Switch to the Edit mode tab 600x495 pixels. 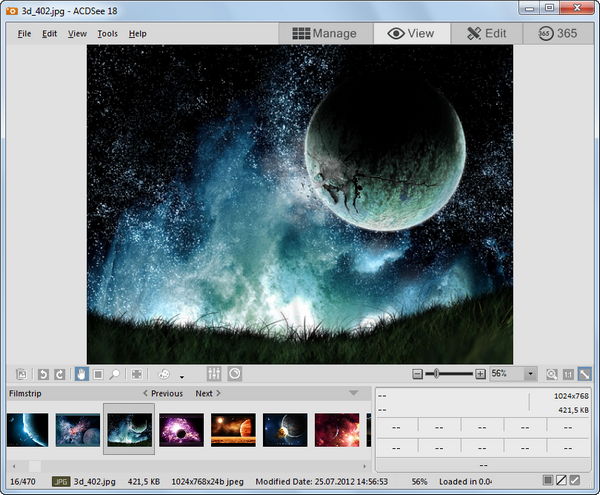pos(487,33)
